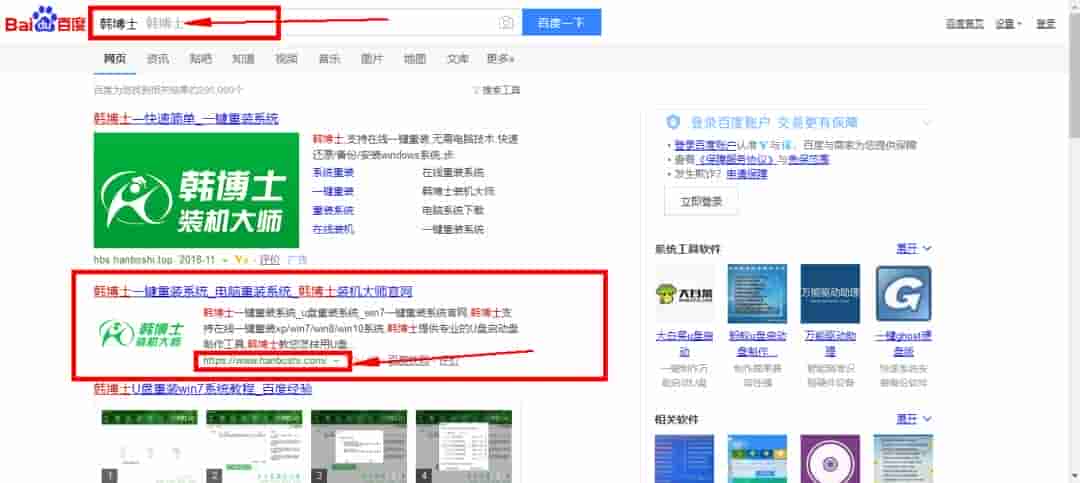The image size is (1080, 483).
Task: Open tutorial thumbnail numbered 1
Action: point(149,446)
